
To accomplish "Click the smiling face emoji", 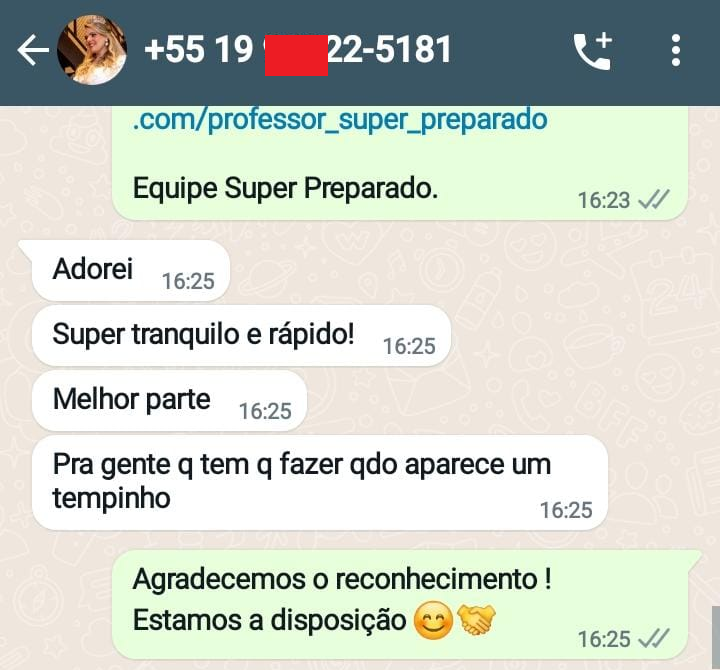I will [x=433, y=620].
